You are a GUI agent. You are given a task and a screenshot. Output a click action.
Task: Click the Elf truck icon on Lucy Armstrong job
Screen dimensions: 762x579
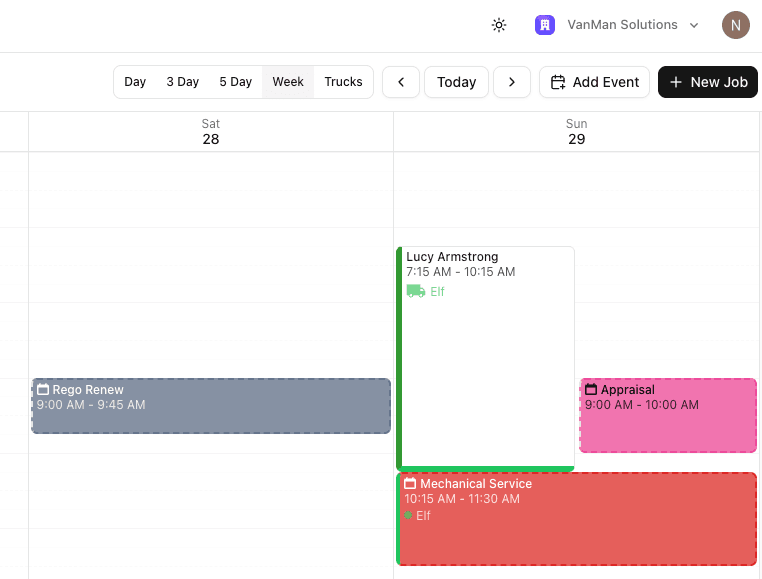point(416,291)
